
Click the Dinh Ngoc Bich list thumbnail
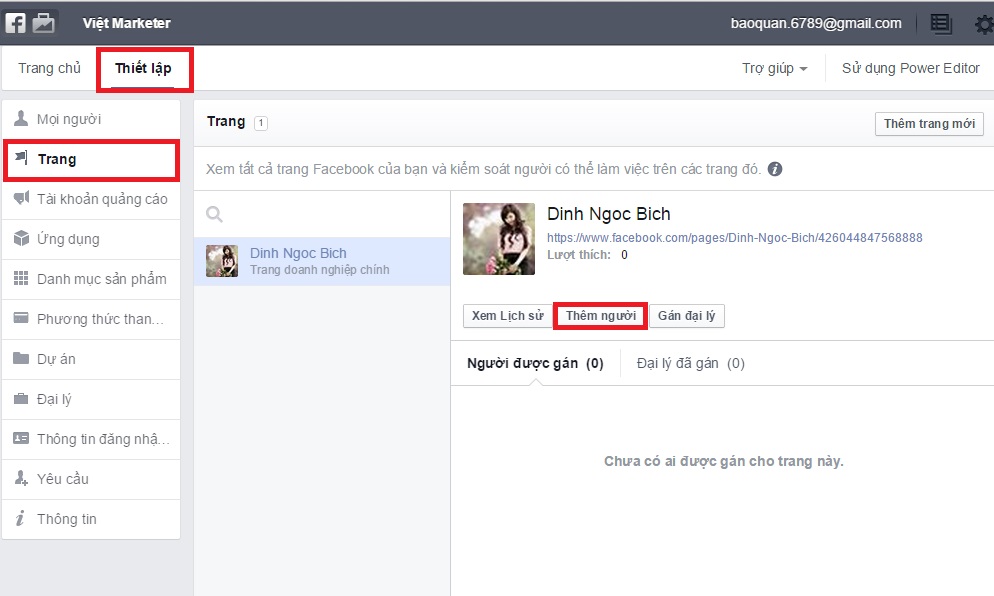point(222,261)
